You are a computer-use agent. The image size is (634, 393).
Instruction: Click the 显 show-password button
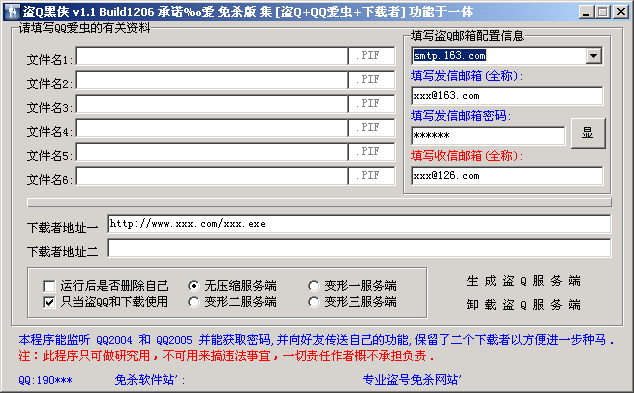coord(588,133)
